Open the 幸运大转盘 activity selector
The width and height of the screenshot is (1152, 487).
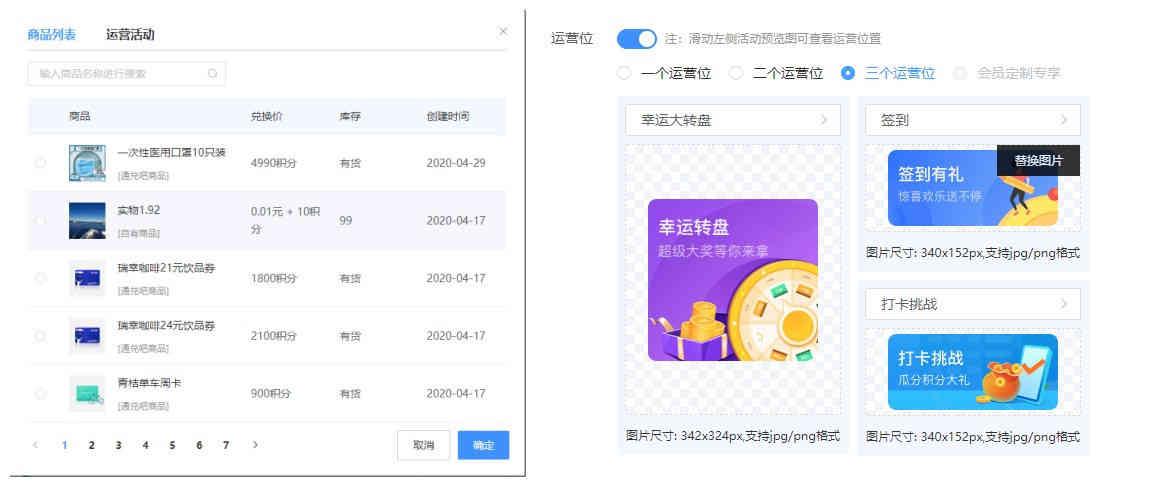(x=732, y=120)
